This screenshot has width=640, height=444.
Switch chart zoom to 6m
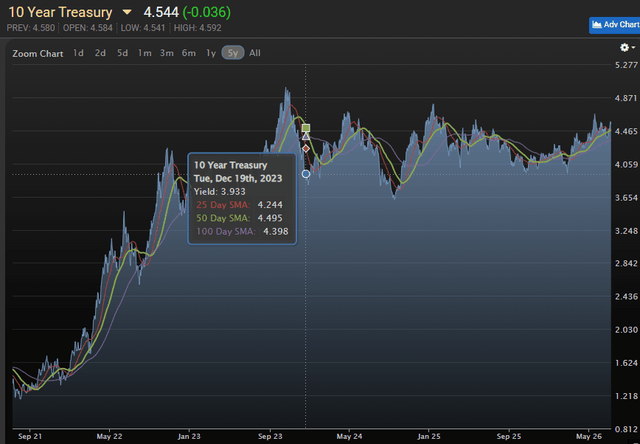click(189, 53)
